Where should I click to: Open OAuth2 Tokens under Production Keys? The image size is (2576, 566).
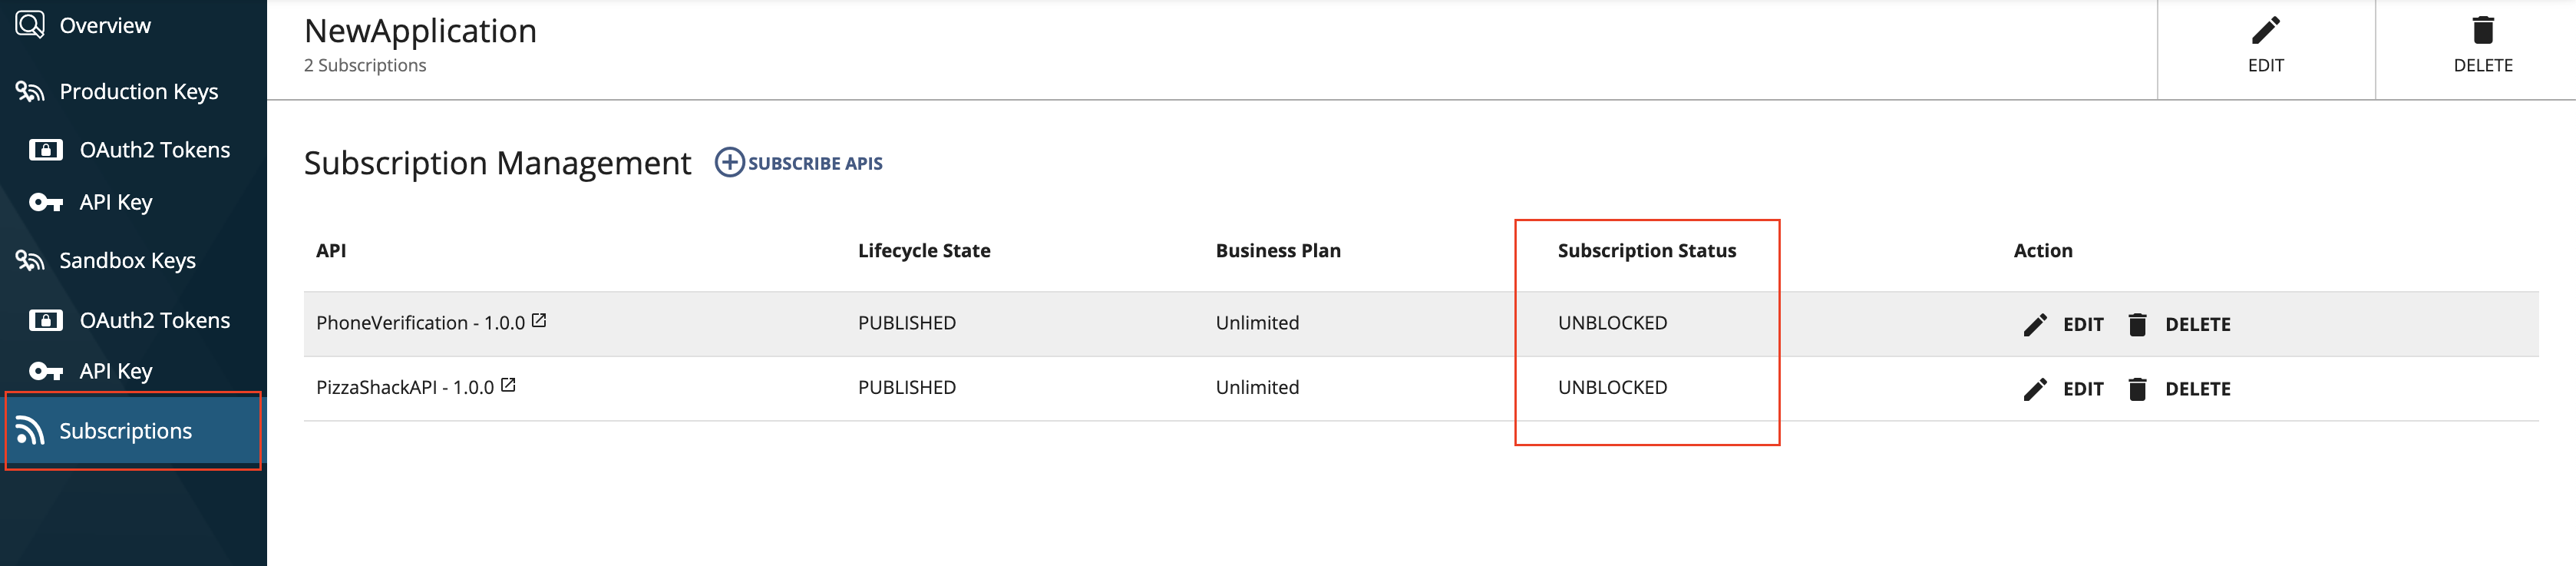154,150
